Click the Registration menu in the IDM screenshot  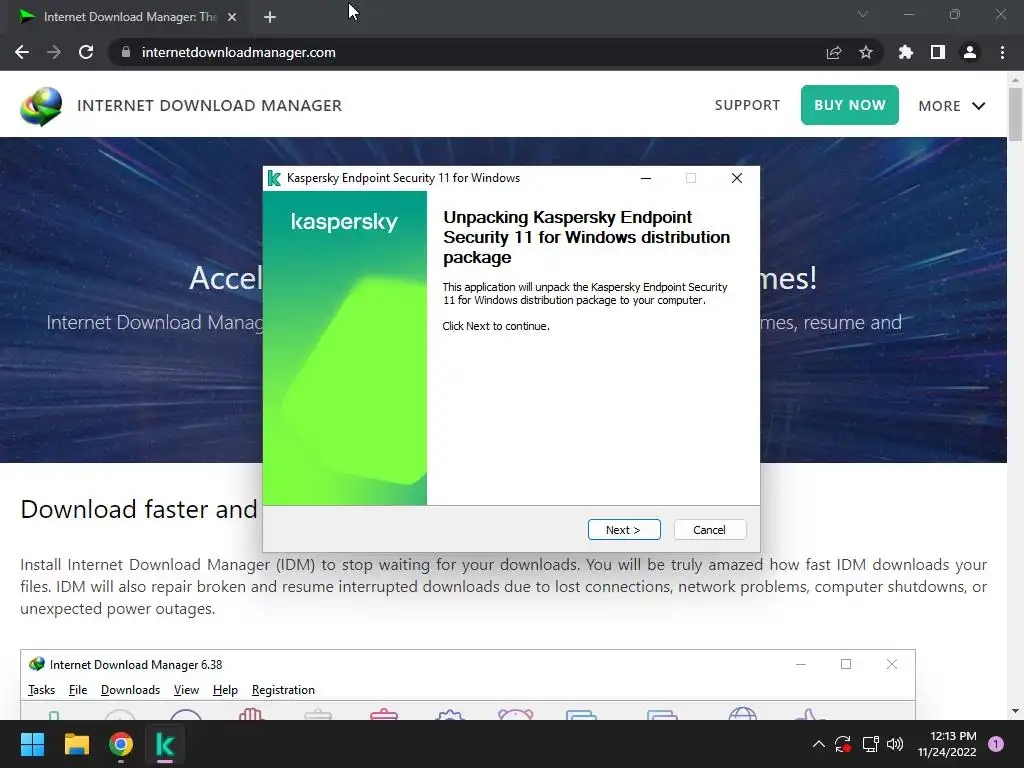pos(283,690)
